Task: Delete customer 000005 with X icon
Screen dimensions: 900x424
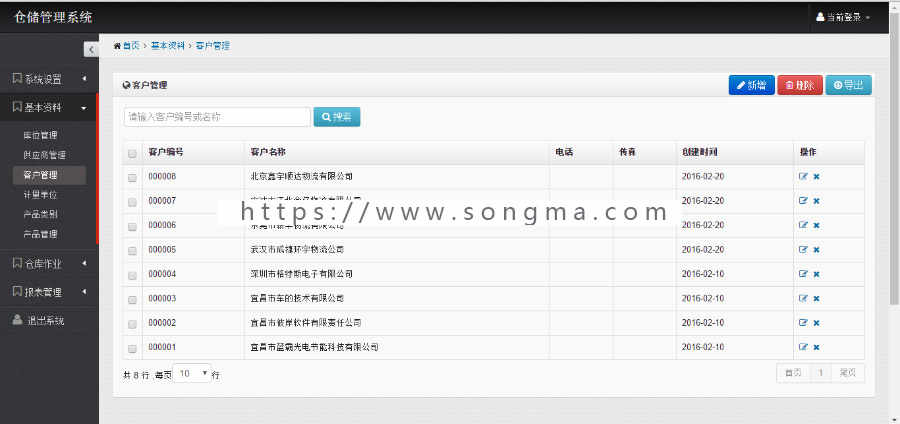Action: point(816,250)
